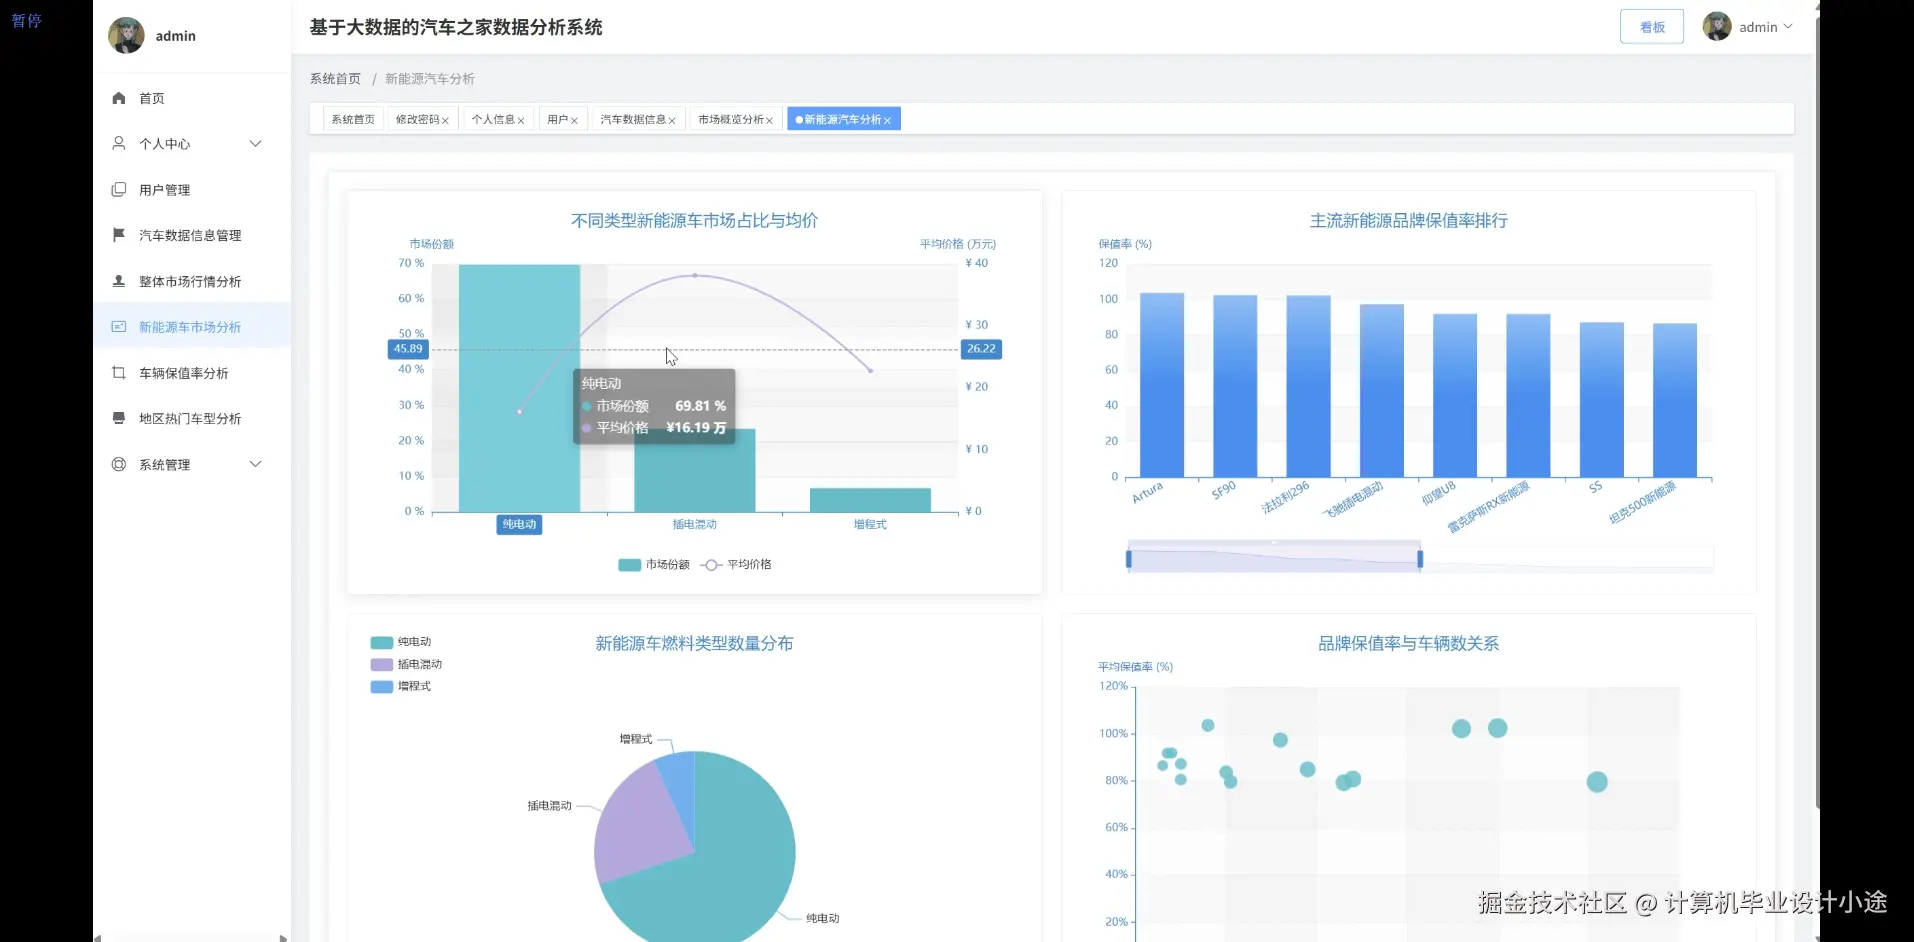Click the 仰望U8 bar in the retention chart
The height and width of the screenshot is (942, 1914).
(x=1455, y=395)
